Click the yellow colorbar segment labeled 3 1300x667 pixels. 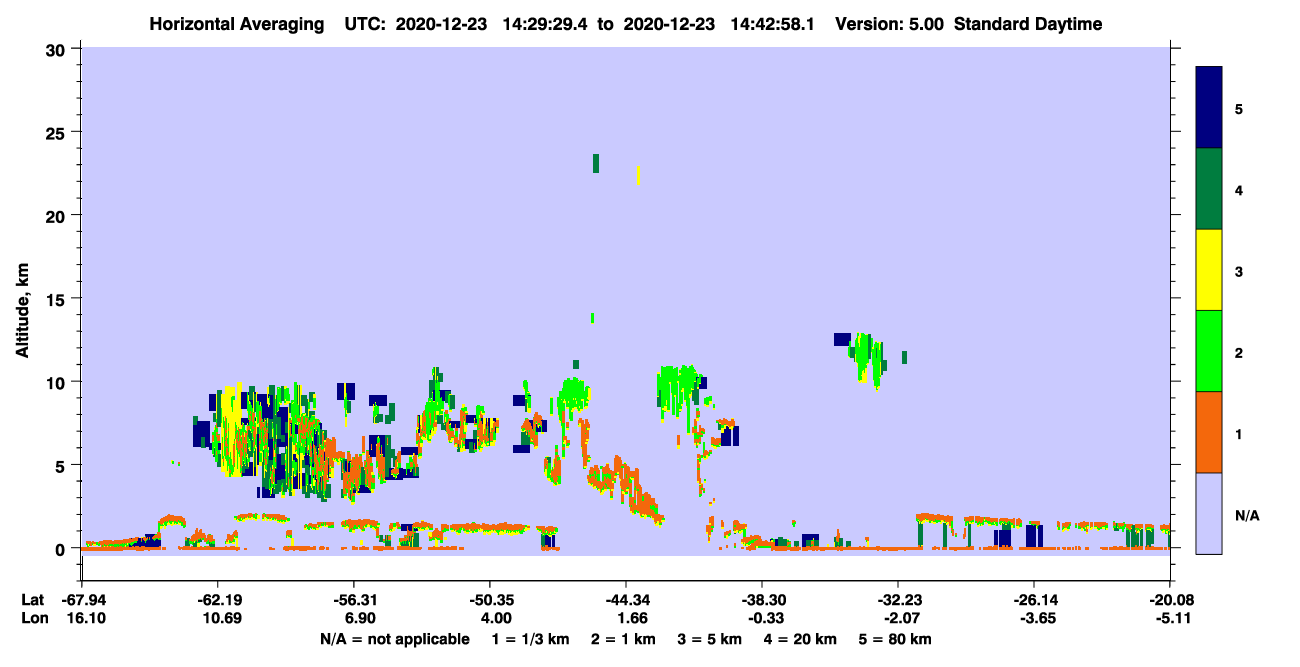[x=1209, y=270]
